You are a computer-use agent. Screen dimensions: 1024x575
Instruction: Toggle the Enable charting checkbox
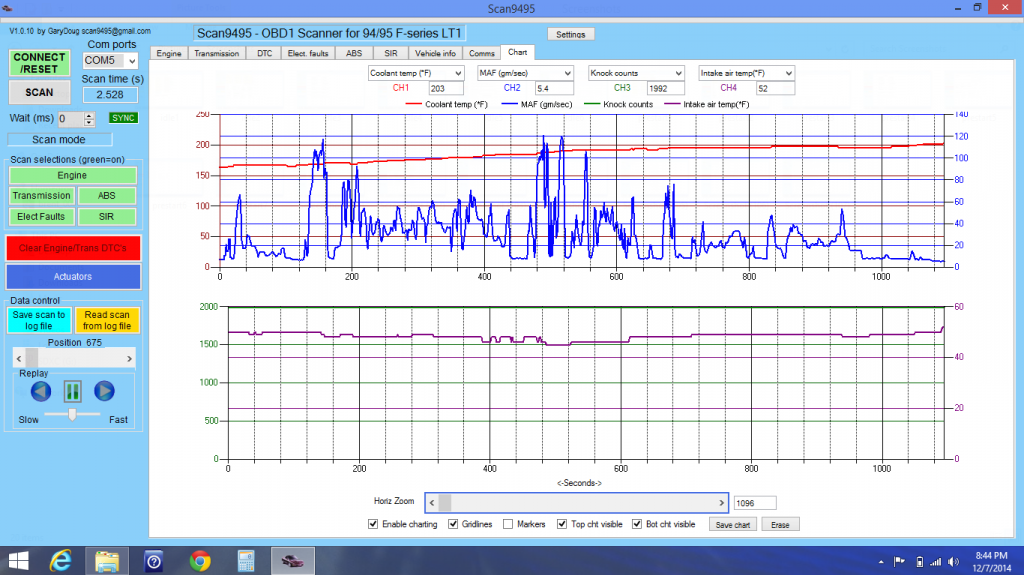point(373,524)
